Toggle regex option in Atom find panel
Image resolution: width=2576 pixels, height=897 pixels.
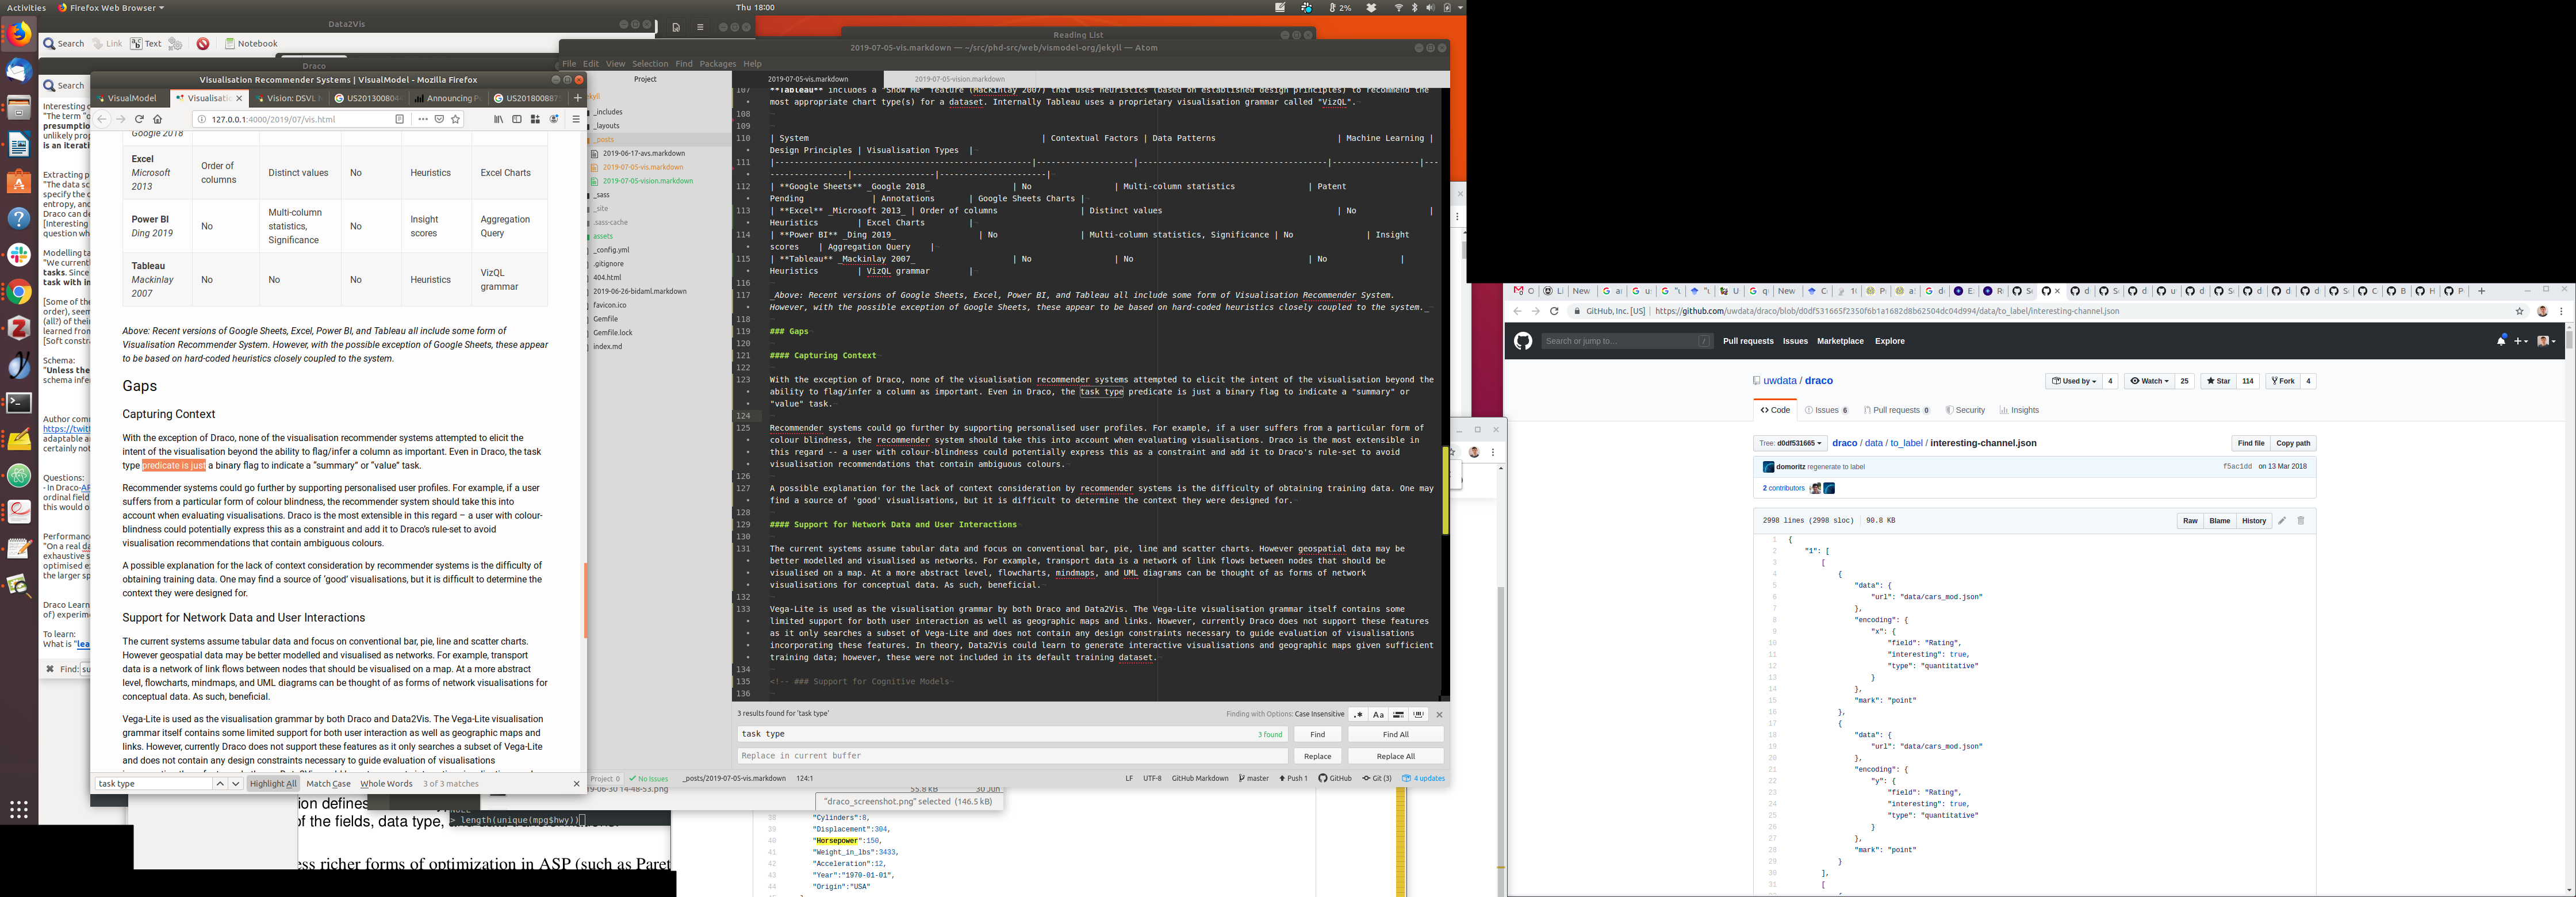(x=1358, y=714)
